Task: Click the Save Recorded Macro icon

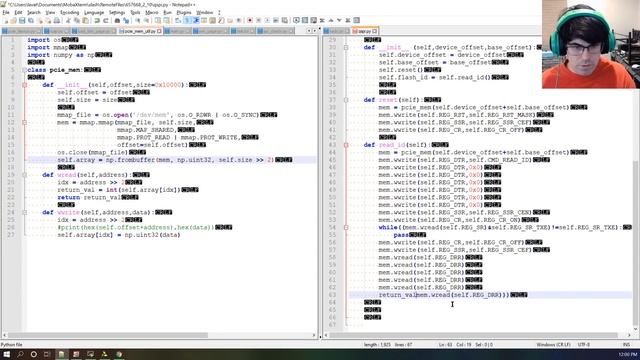Action: tap(284, 20)
